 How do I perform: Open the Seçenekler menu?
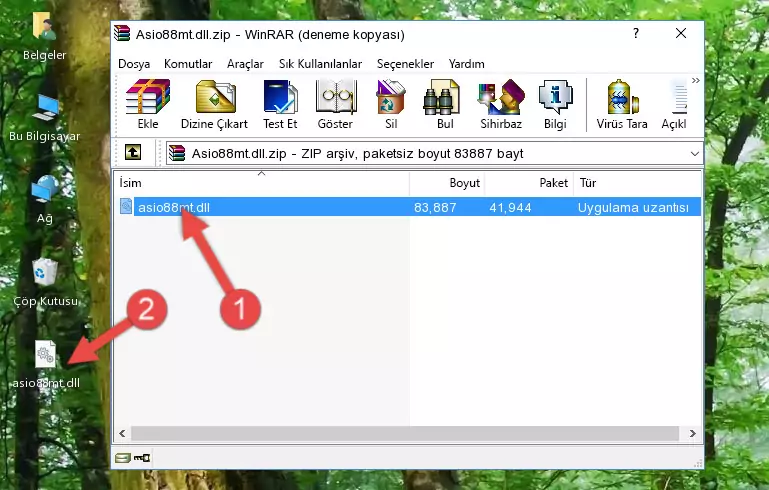(405, 64)
